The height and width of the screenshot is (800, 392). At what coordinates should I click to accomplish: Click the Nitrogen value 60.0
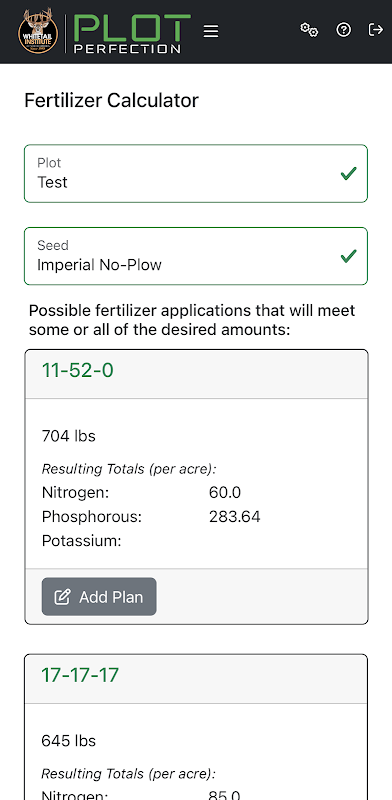(225, 493)
